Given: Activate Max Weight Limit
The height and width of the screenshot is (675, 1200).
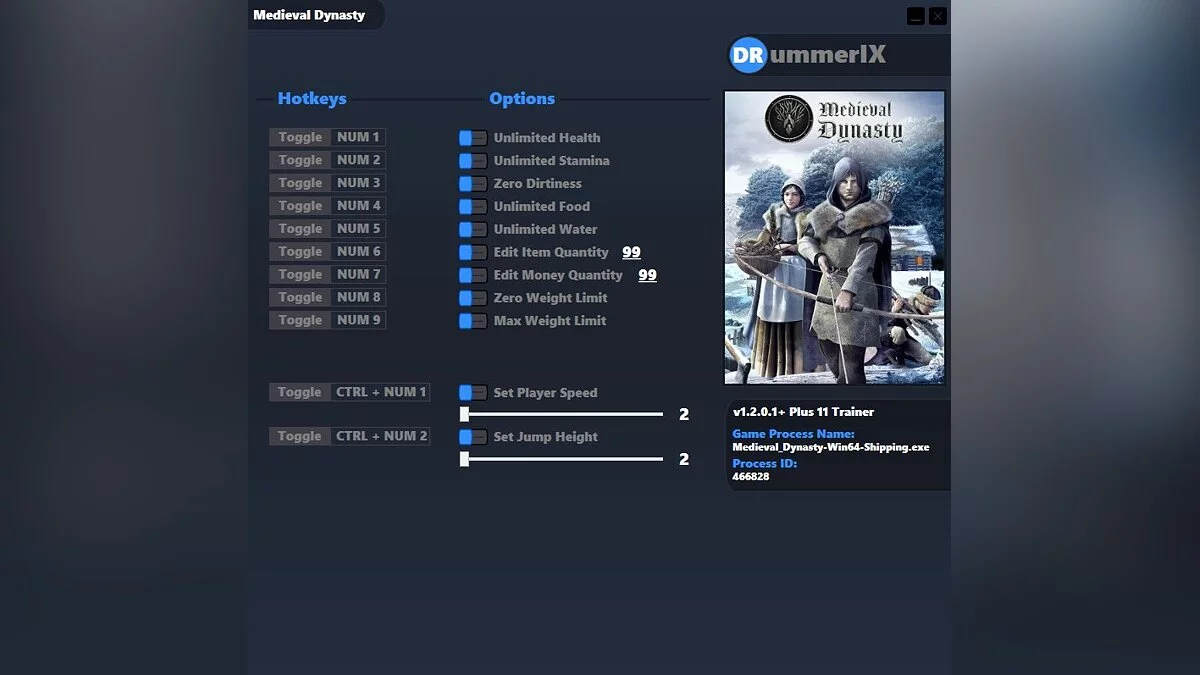Looking at the screenshot, I should (x=471, y=320).
